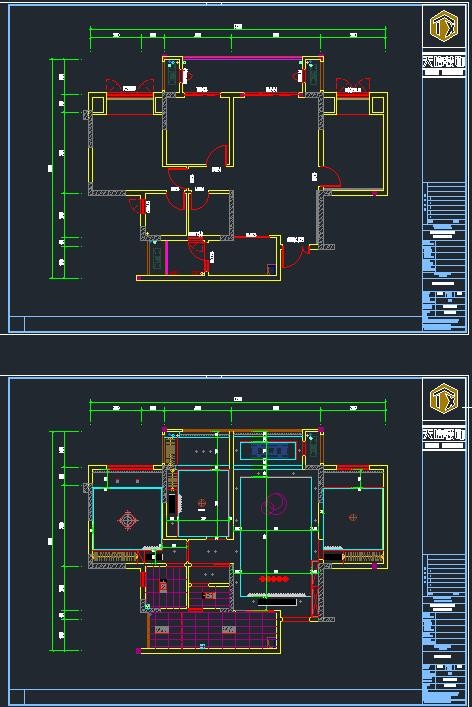The image size is (472, 707).
Task: Select the cyan ceiling outline in the left bedroom
Action: click(127, 519)
